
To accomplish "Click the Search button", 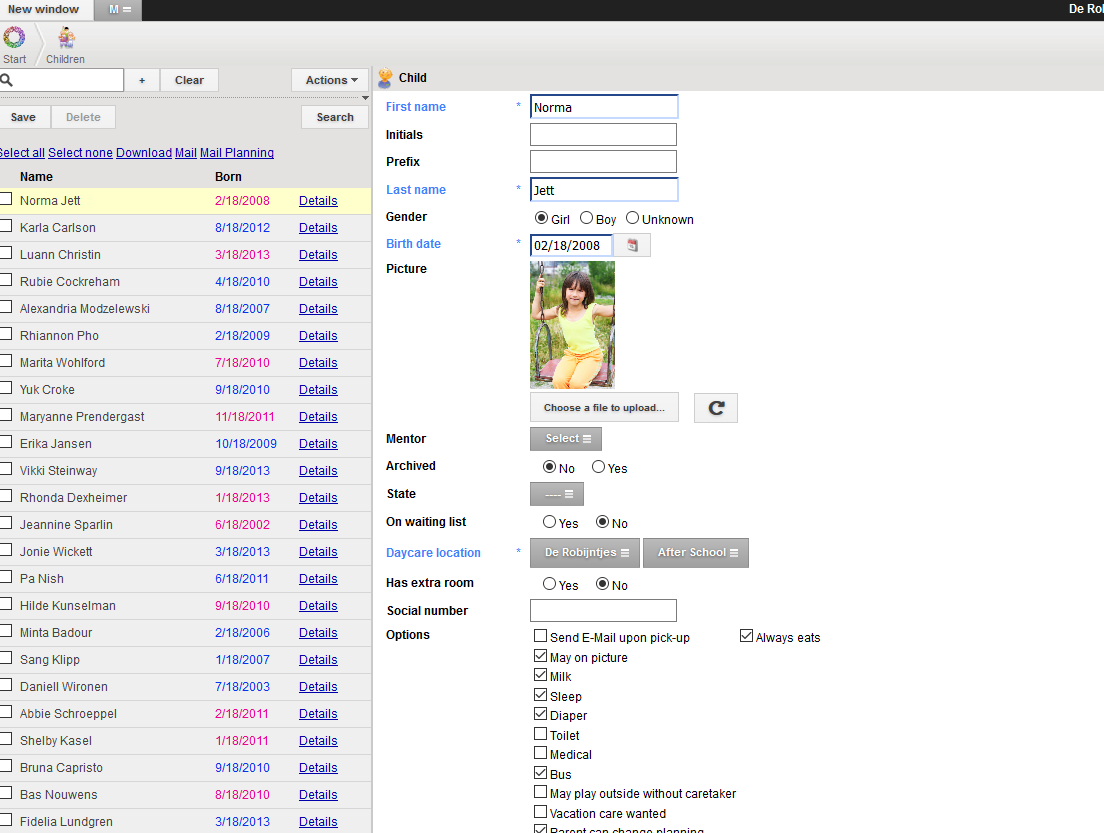I will (x=335, y=118).
